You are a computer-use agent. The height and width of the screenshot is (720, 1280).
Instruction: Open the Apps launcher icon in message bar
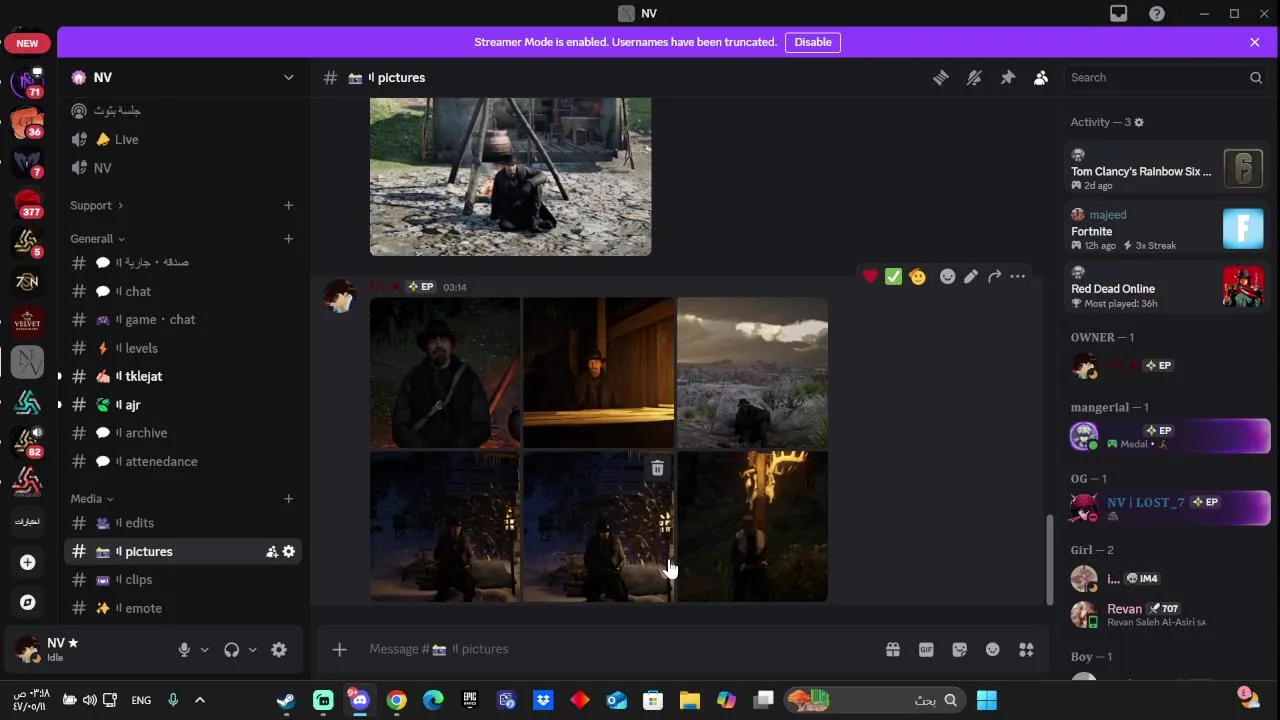(1026, 649)
